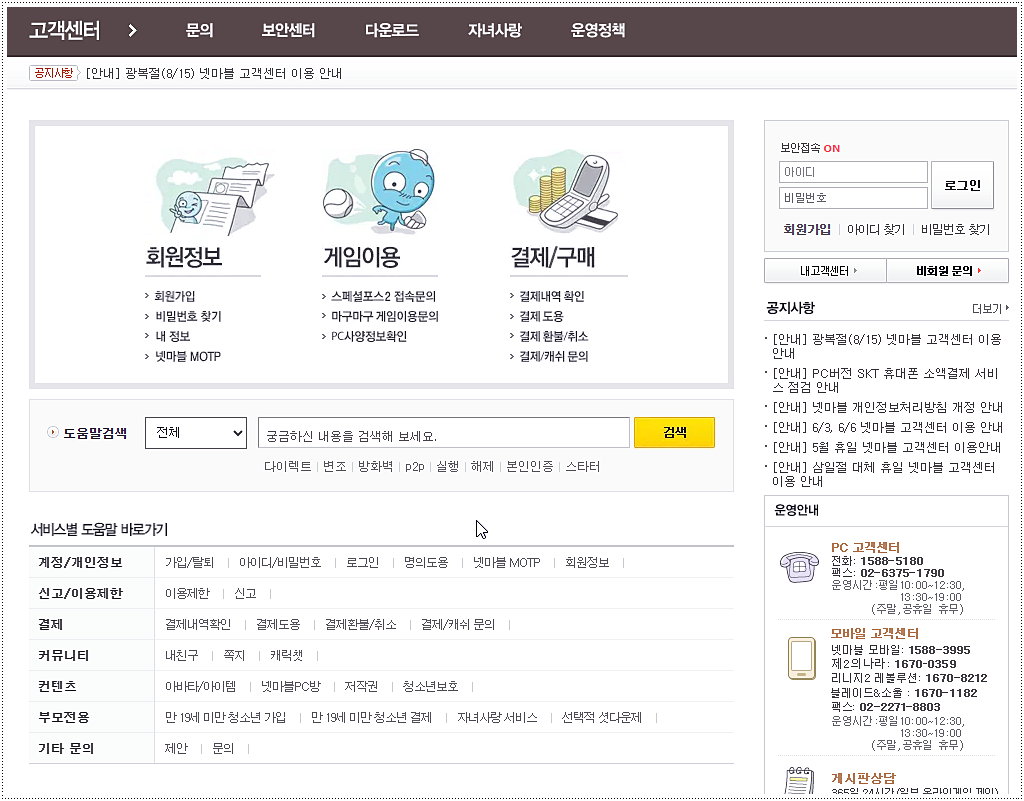The width and height of the screenshot is (1024, 801).
Task: Click the smartphone icon beside 모바일 고객센터
Action: (802, 658)
